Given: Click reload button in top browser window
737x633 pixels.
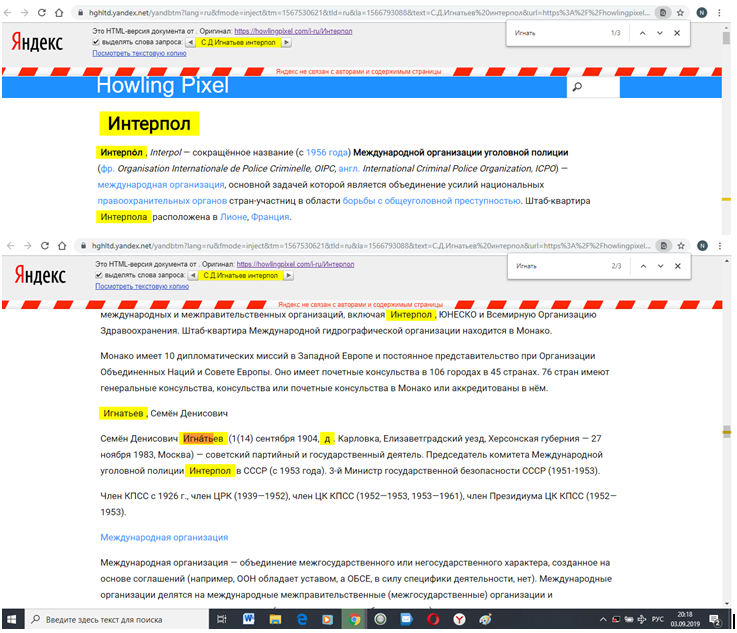Looking at the screenshot, I should point(42,13).
